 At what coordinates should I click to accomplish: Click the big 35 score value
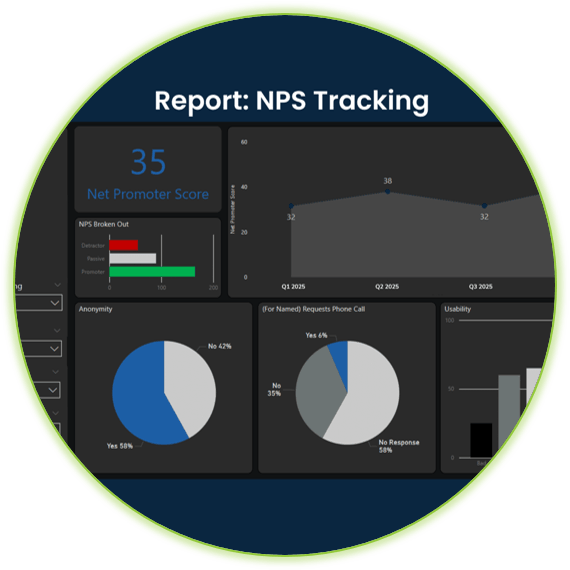click(148, 162)
